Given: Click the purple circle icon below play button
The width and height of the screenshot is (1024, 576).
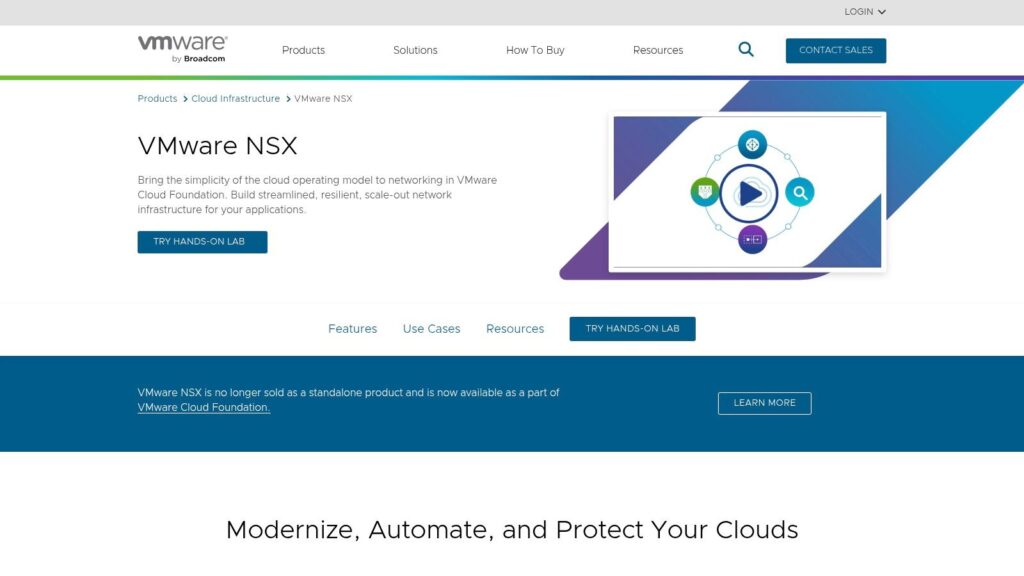Looking at the screenshot, I should point(752,239).
